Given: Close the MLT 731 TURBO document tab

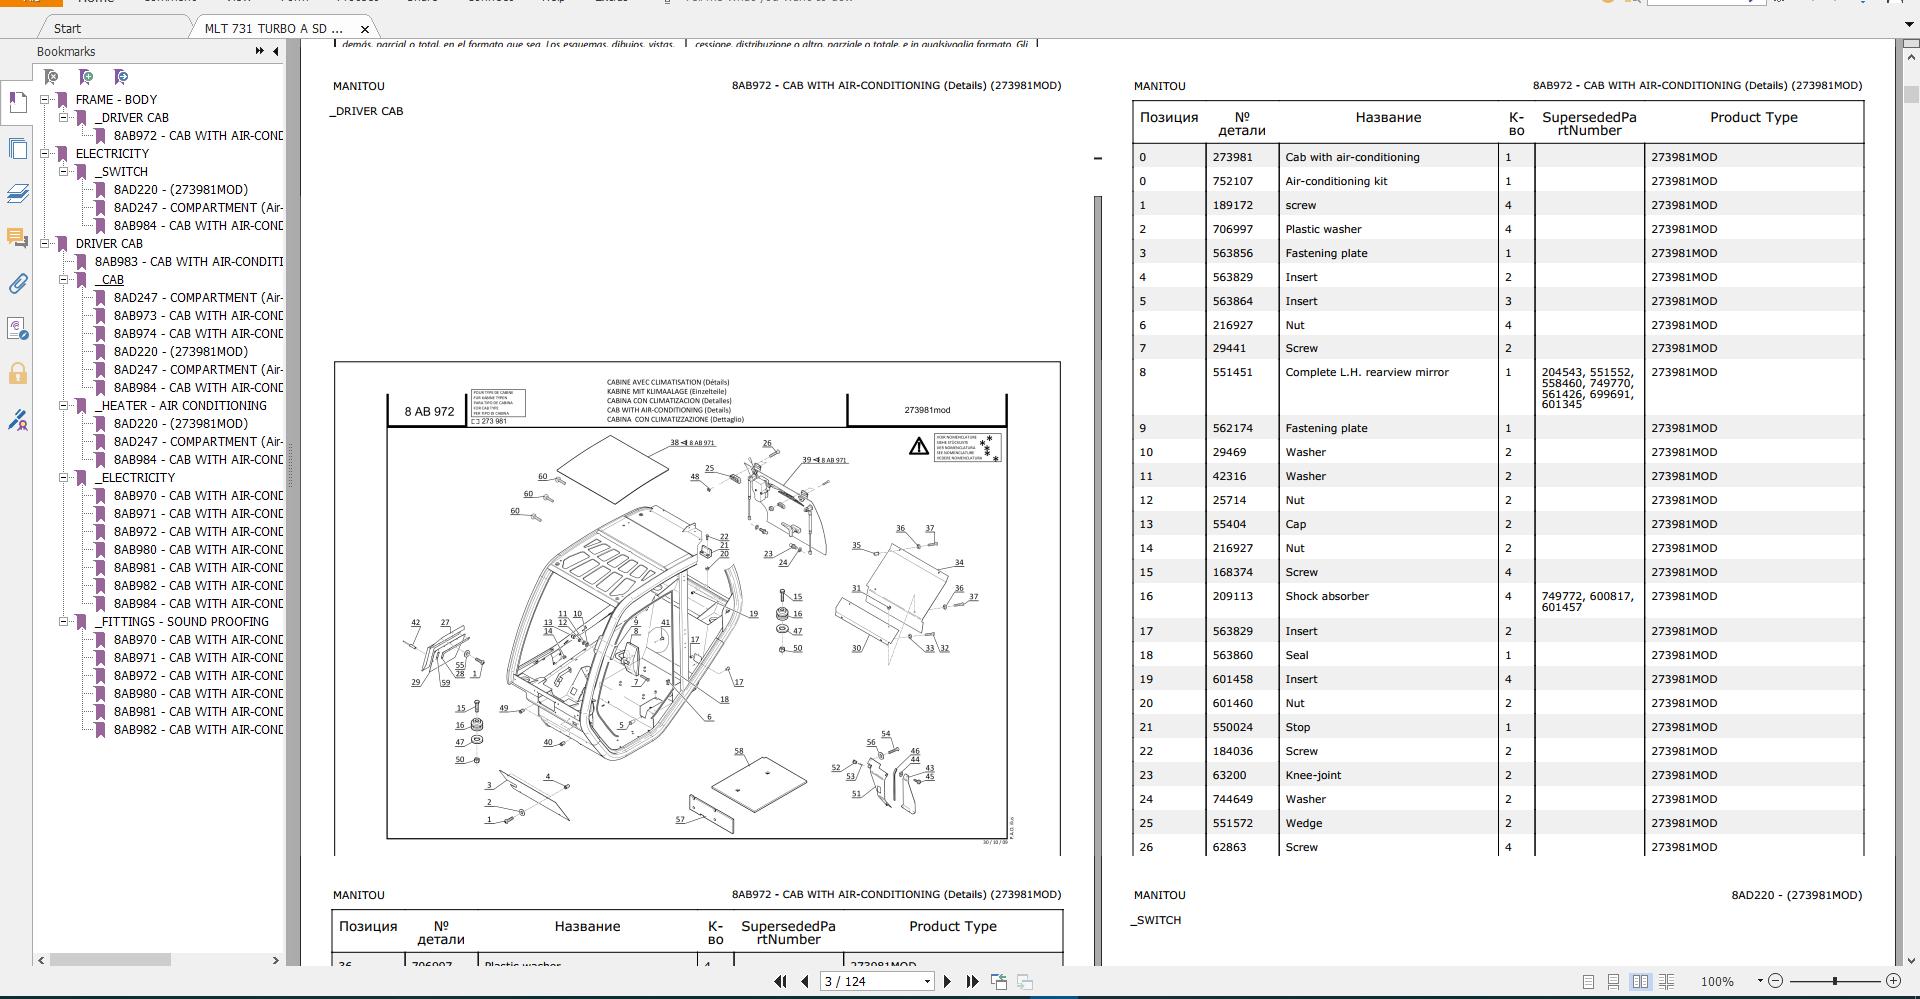Looking at the screenshot, I should 365,29.
